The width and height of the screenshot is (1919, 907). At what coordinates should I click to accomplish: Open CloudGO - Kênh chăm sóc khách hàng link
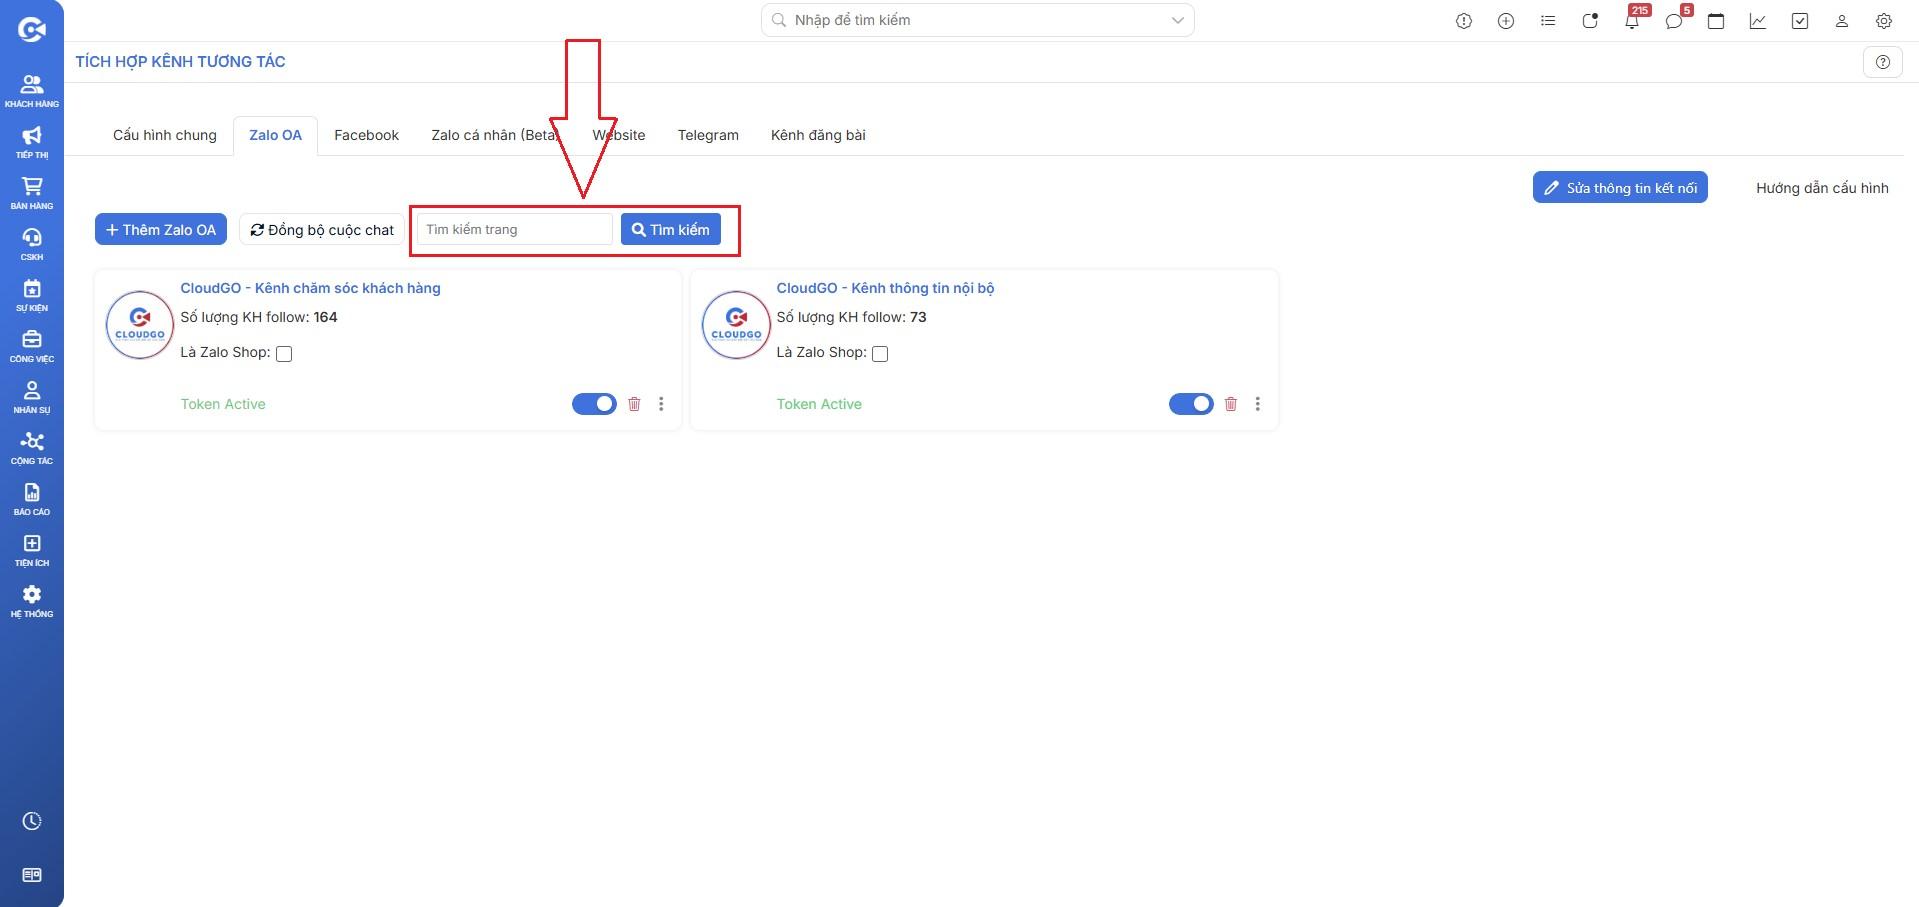pos(310,288)
